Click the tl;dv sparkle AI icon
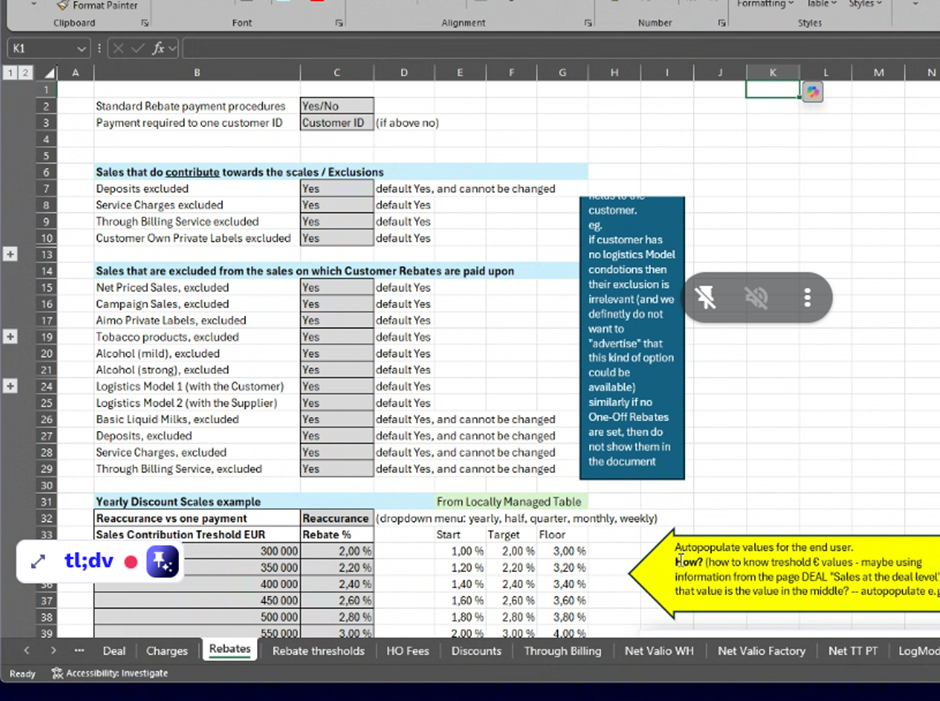940x701 pixels. coord(163,562)
